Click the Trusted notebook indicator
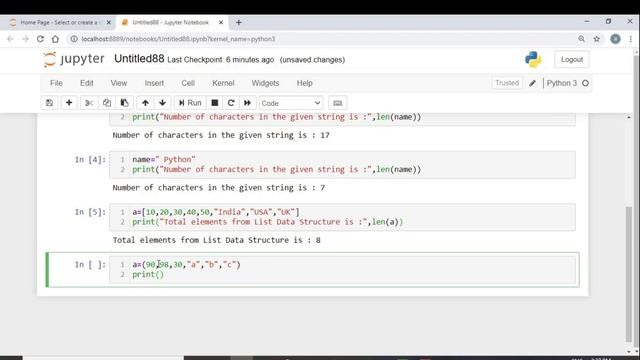Viewport: 640px width, 360px height. (x=507, y=83)
